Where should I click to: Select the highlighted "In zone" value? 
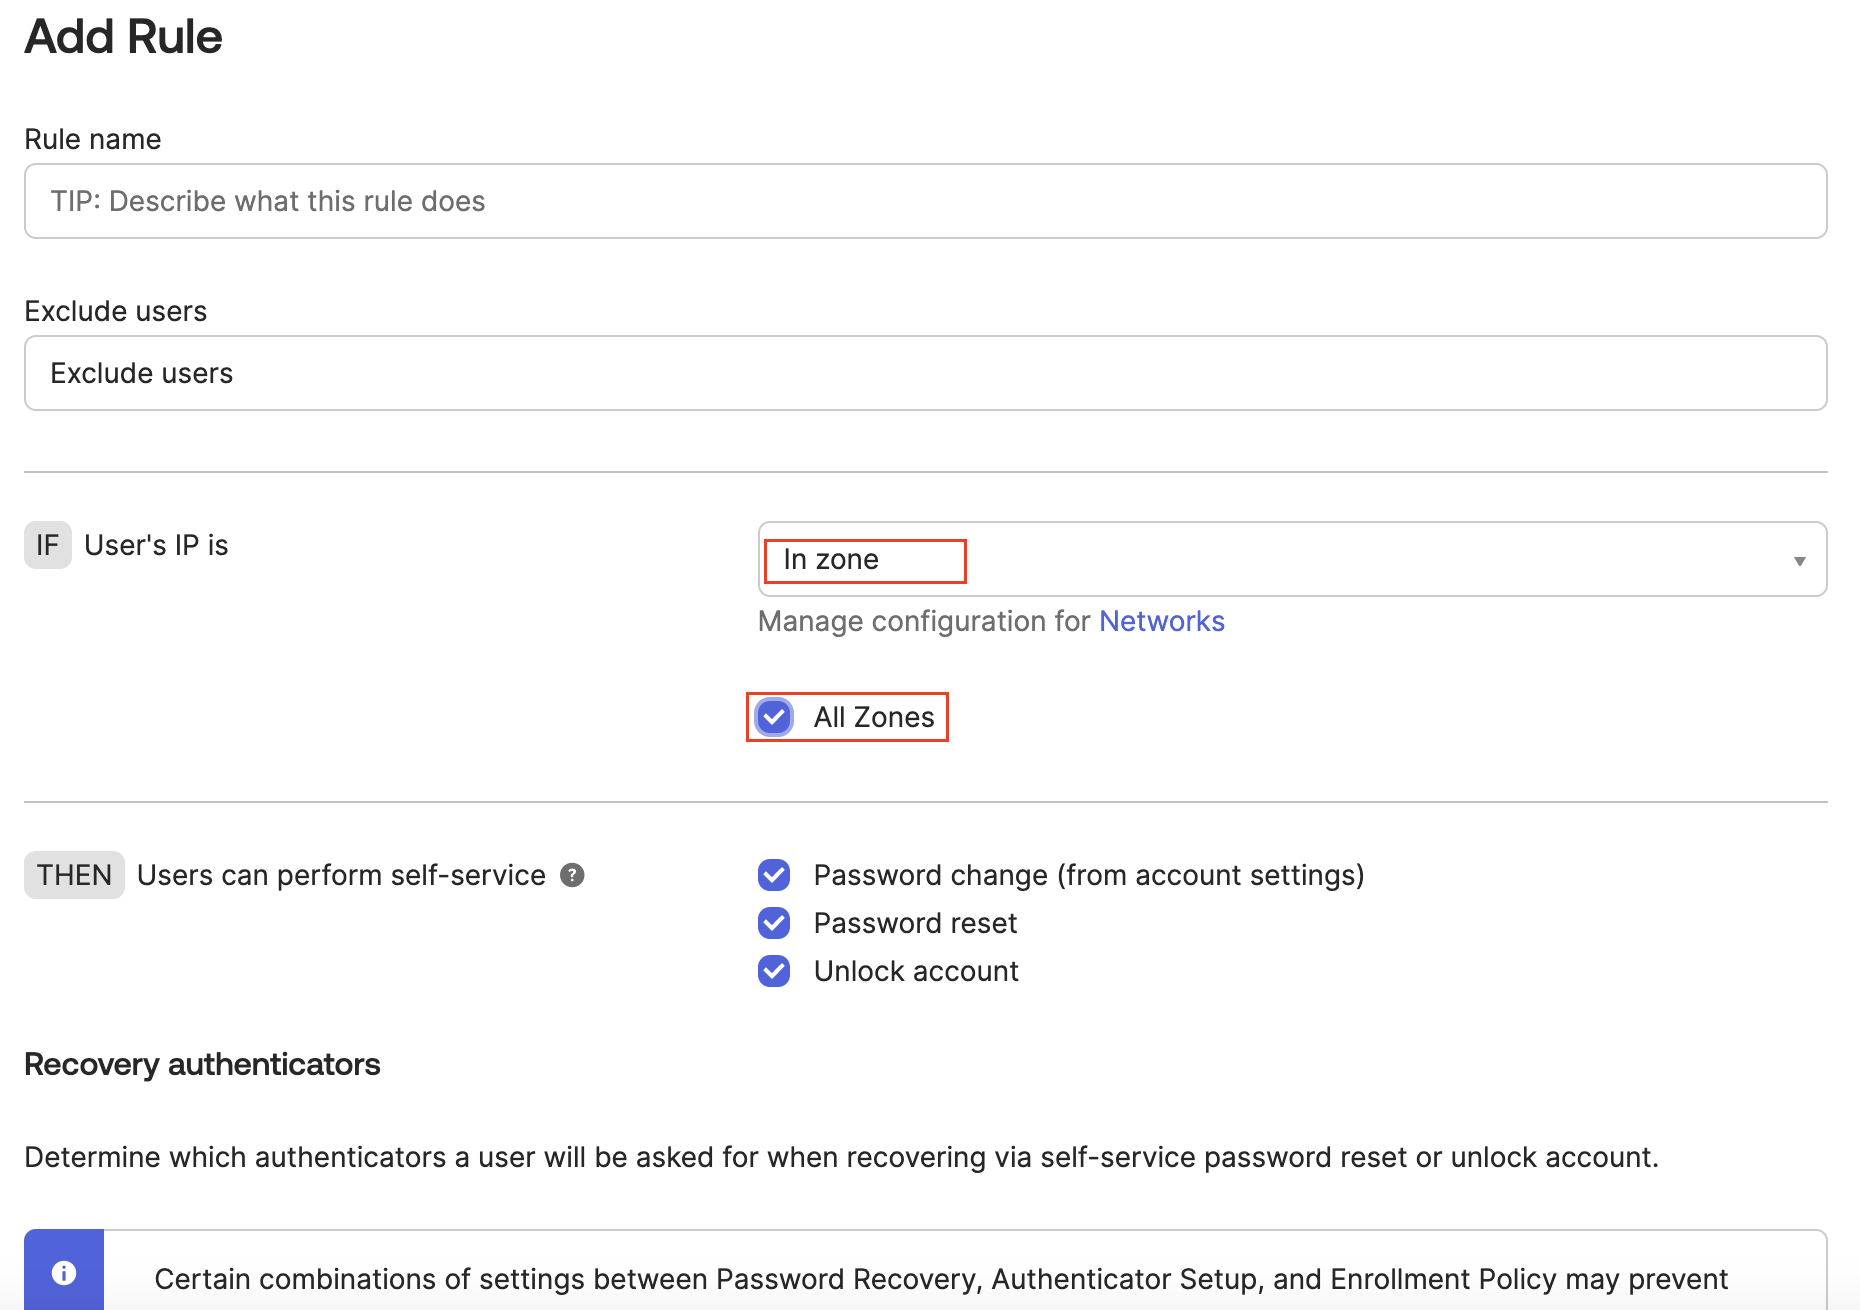pyautogui.click(x=864, y=559)
